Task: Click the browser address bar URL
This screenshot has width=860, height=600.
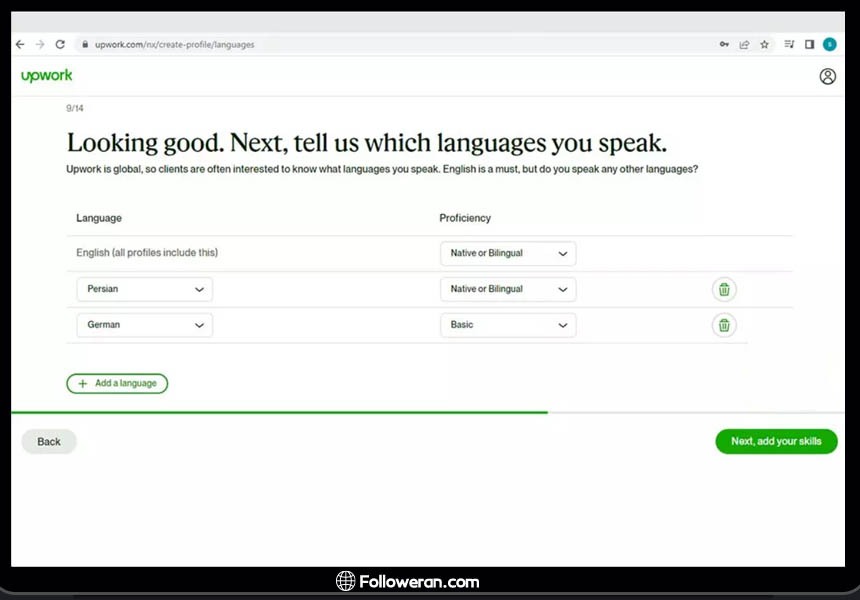Action: point(175,45)
